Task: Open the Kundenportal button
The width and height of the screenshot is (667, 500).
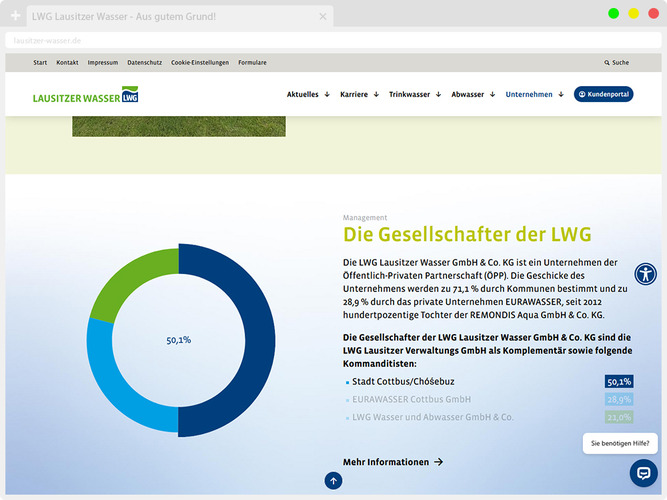Action: (x=603, y=95)
